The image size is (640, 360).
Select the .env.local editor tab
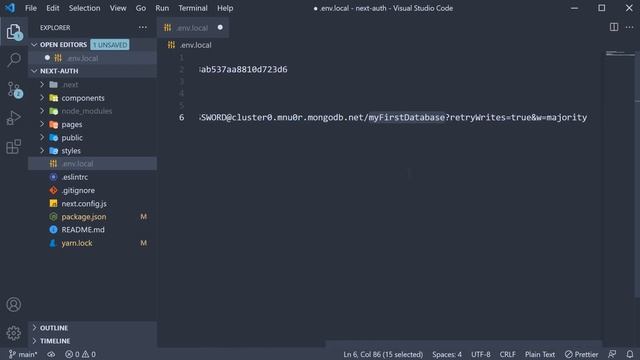pyautogui.click(x=193, y=28)
